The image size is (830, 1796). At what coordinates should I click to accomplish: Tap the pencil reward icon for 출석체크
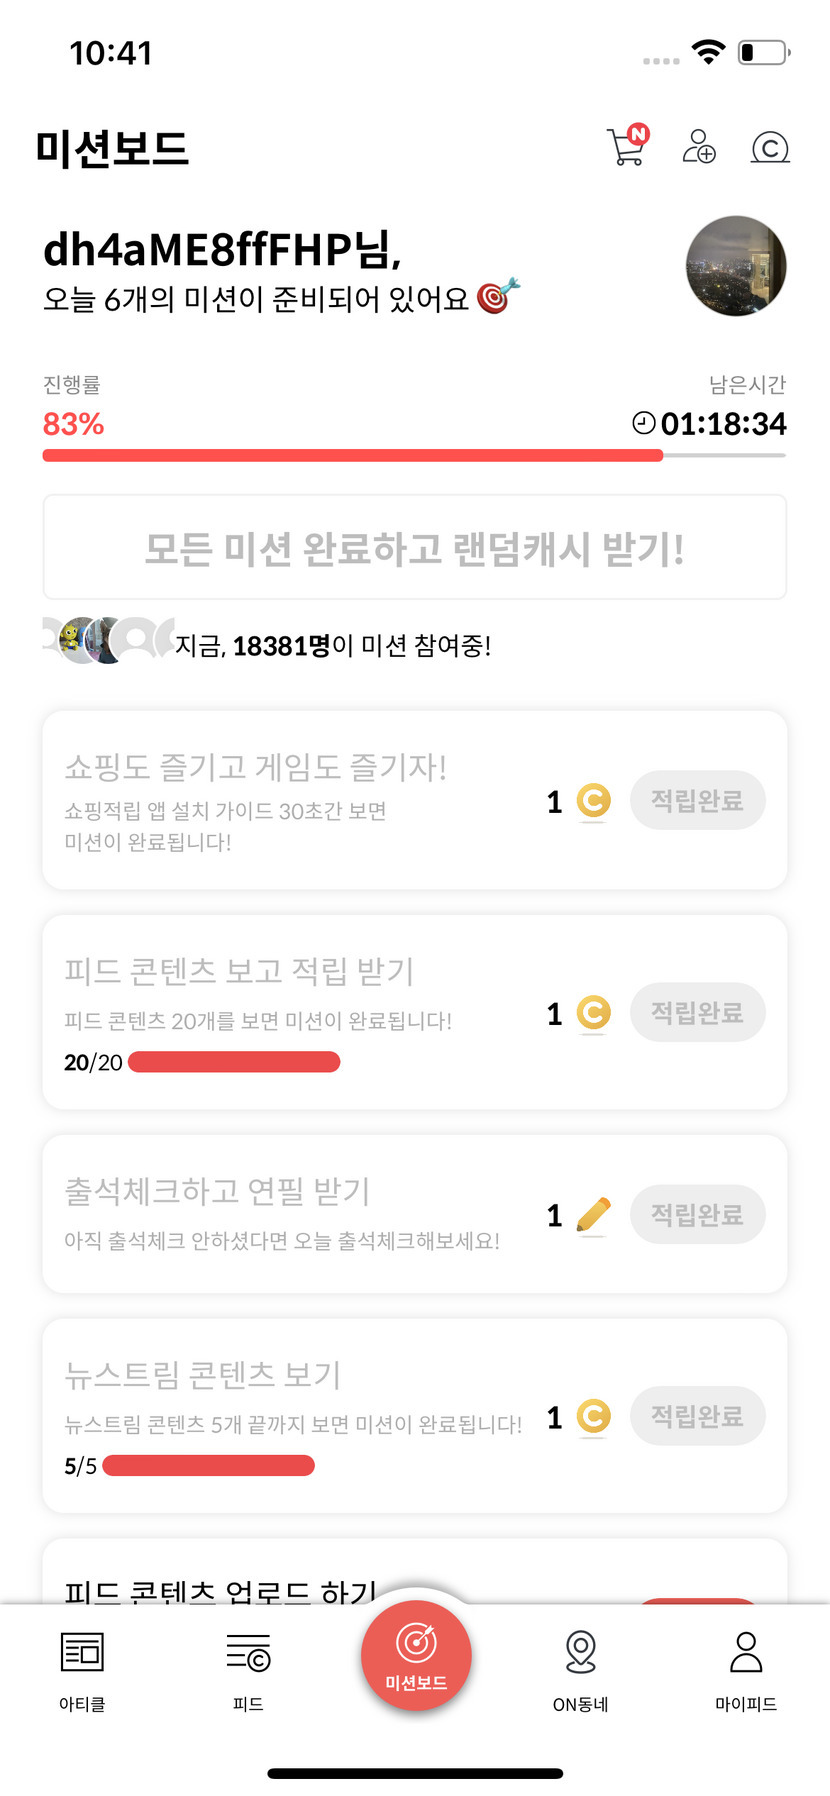click(x=593, y=1215)
